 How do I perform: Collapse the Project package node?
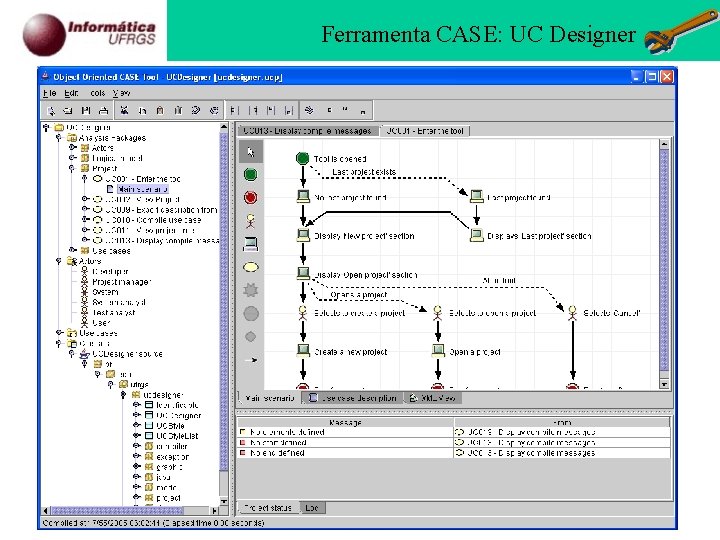(x=72, y=169)
